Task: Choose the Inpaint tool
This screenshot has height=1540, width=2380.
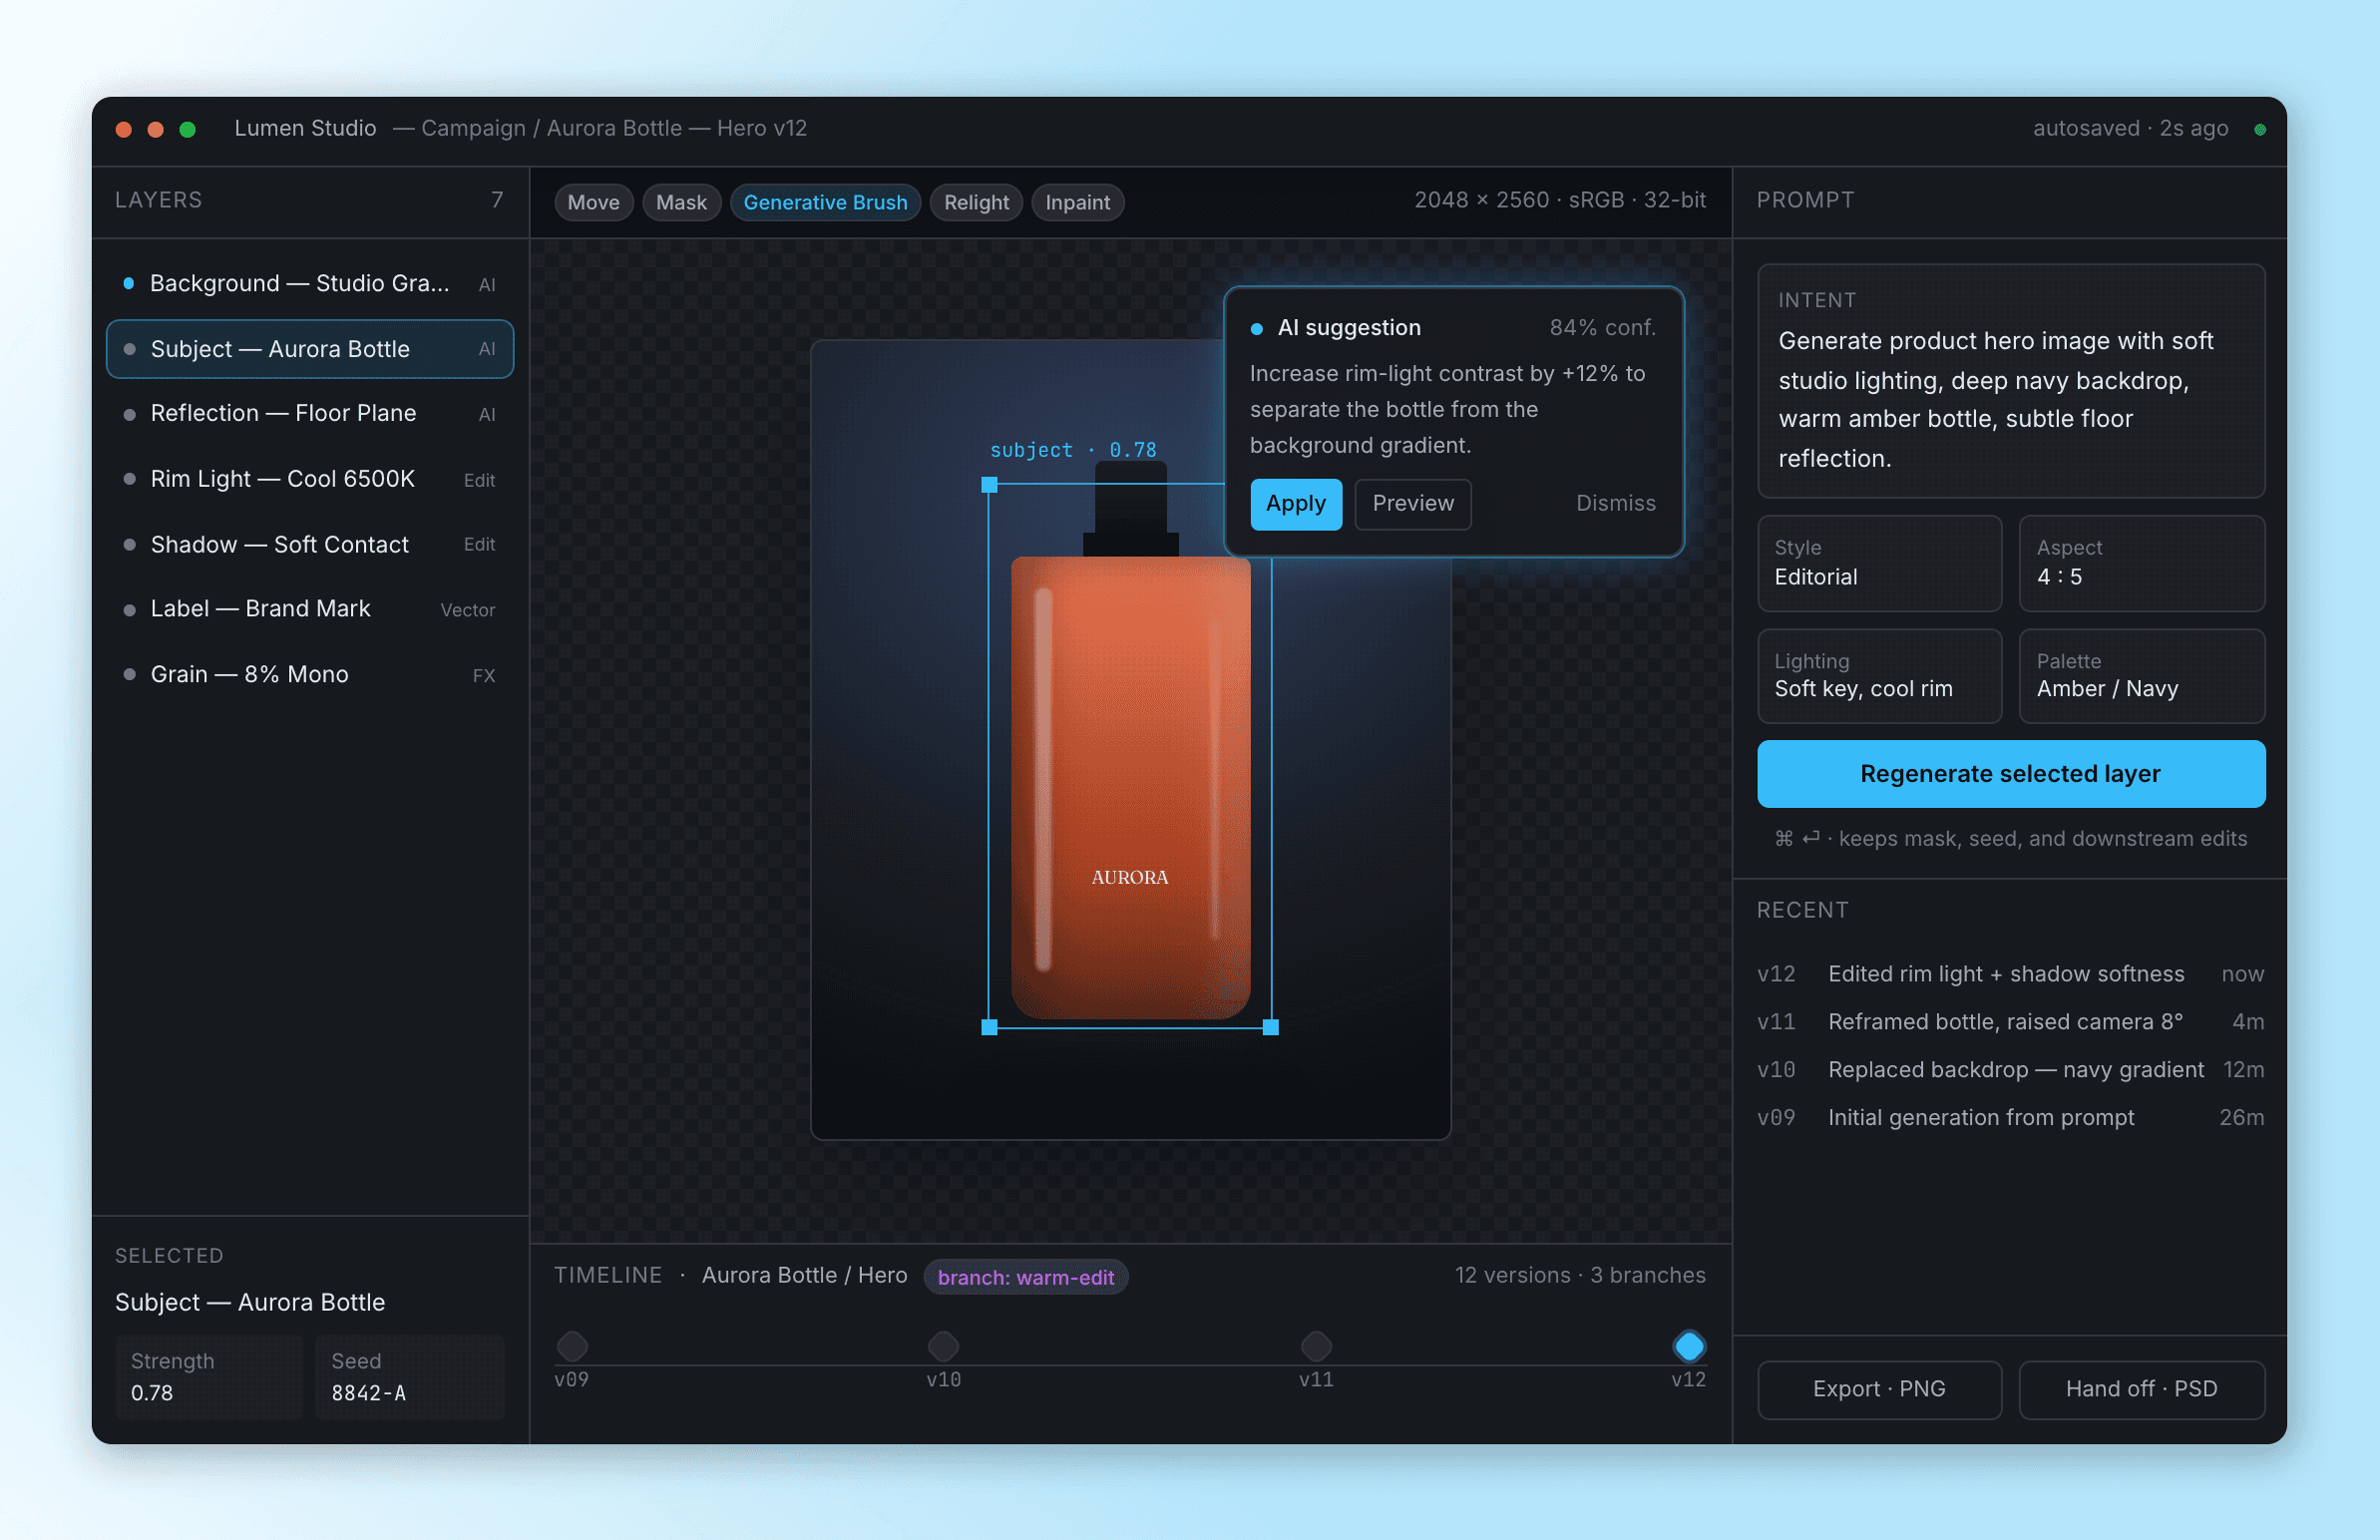Action: point(1077,202)
